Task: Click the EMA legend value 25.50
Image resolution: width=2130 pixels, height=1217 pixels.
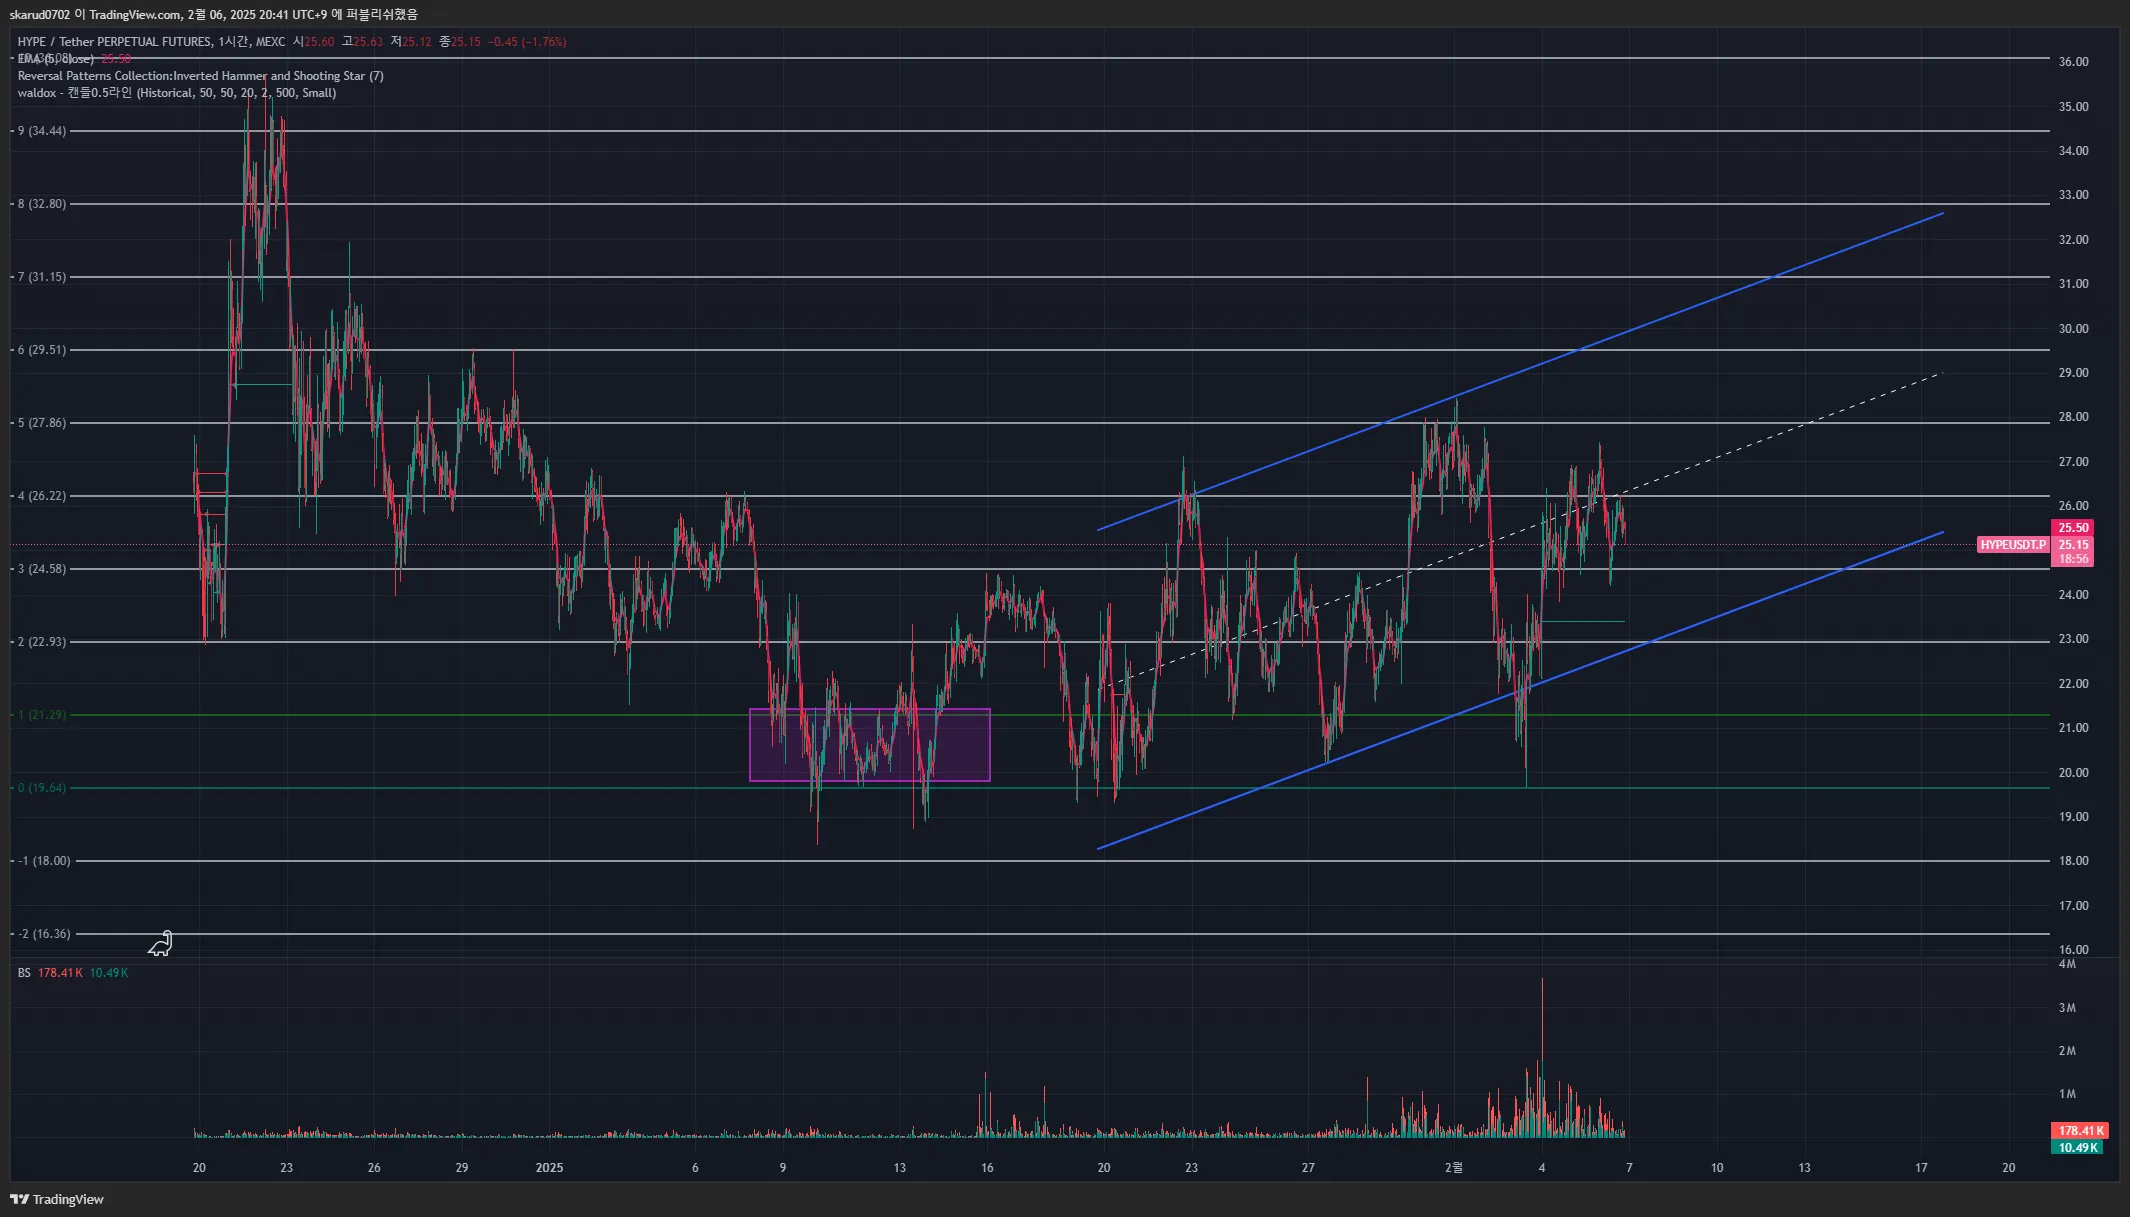Action: click(x=116, y=59)
